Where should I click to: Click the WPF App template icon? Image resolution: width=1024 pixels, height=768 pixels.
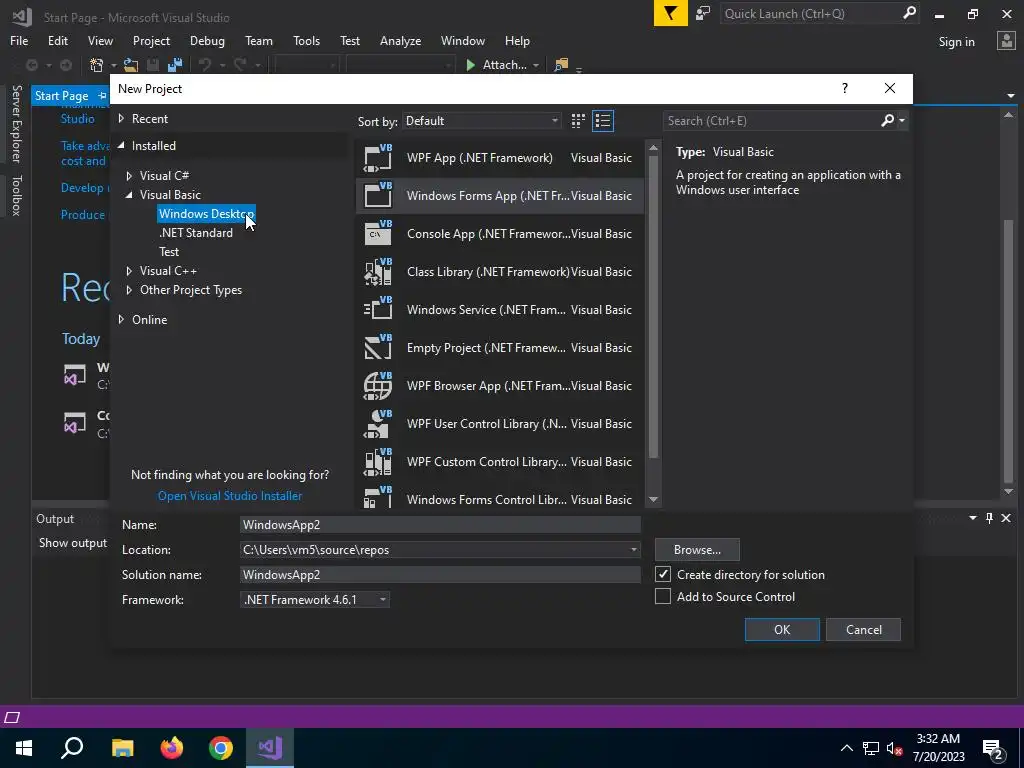coord(377,158)
